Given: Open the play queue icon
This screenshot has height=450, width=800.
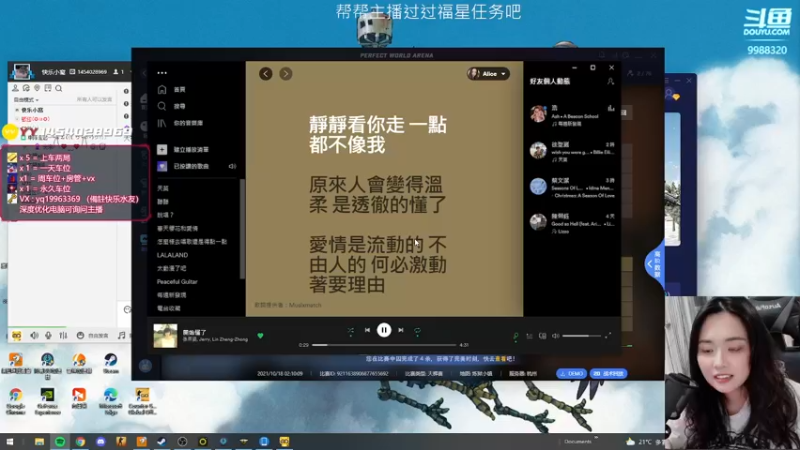Looking at the screenshot, I should pos(529,336).
